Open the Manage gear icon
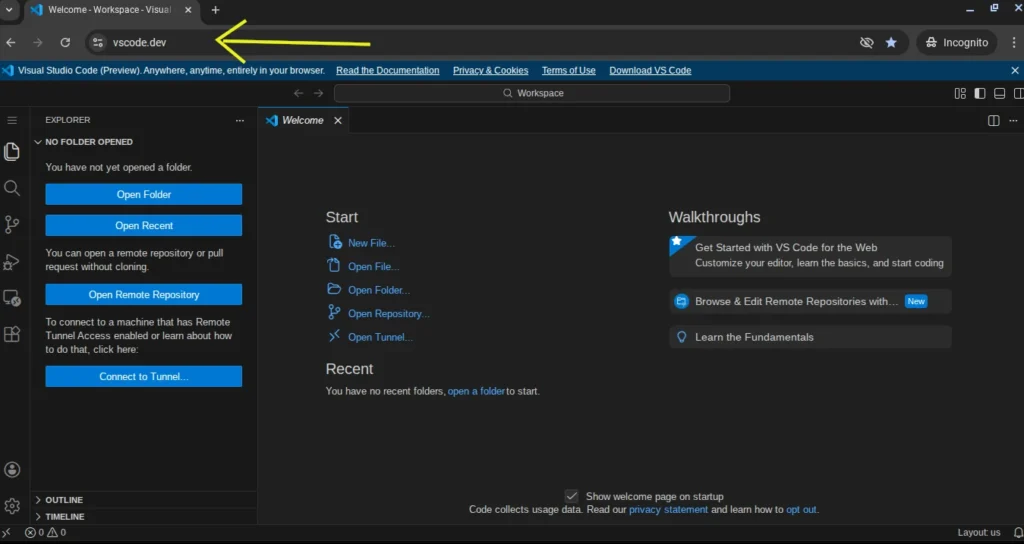This screenshot has height=544, width=1024. [x=12, y=506]
